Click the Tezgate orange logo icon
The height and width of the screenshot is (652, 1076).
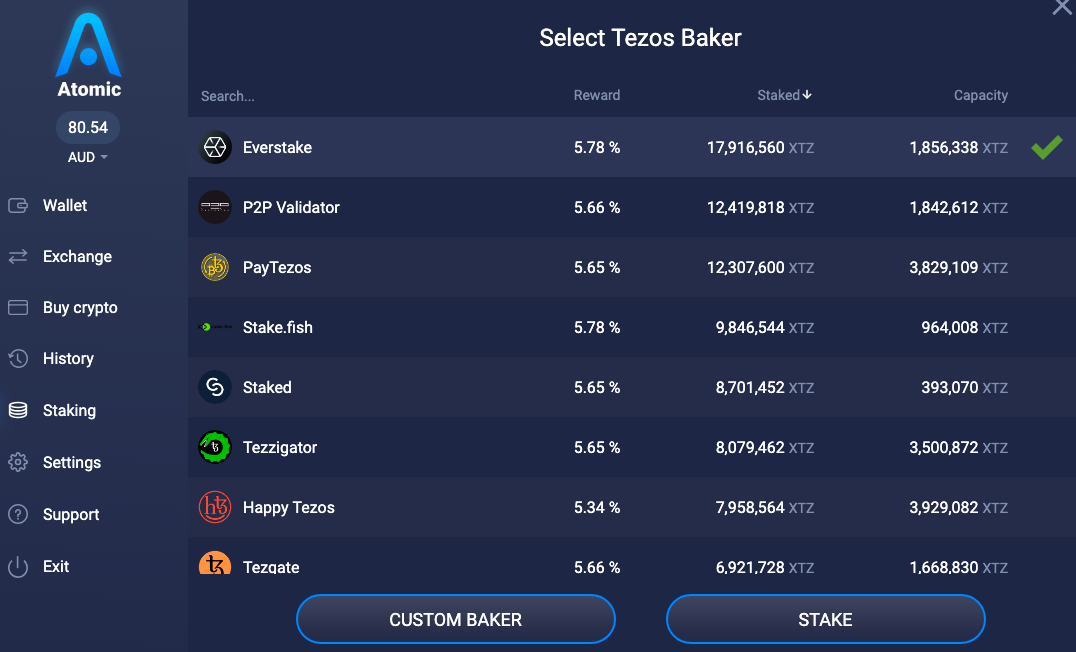215,563
